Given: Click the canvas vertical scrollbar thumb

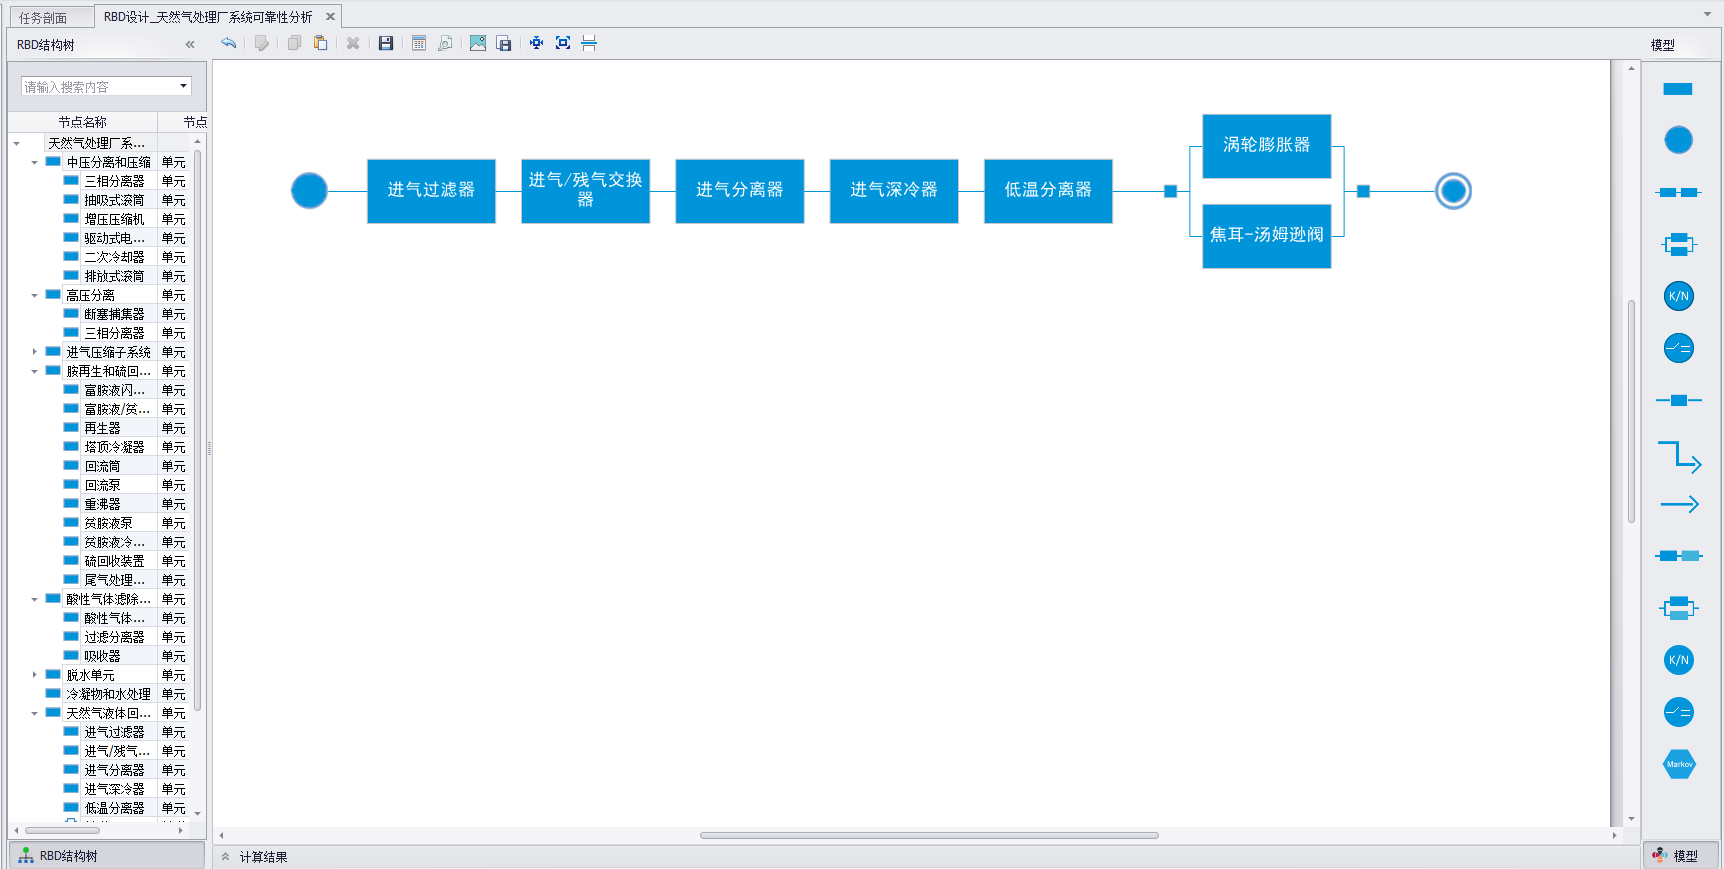Looking at the screenshot, I should pos(1631,411).
